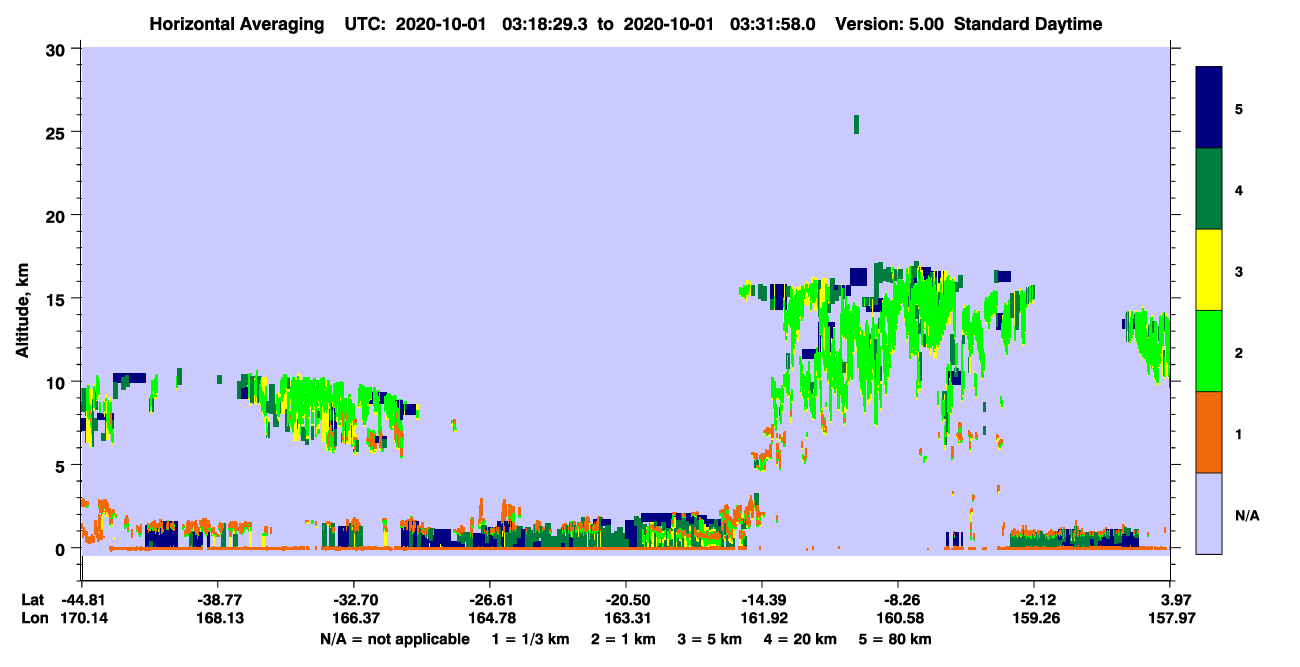Click the 'Lat' row label
Screen dimensions: 1300x667
pyautogui.click(x=32, y=600)
